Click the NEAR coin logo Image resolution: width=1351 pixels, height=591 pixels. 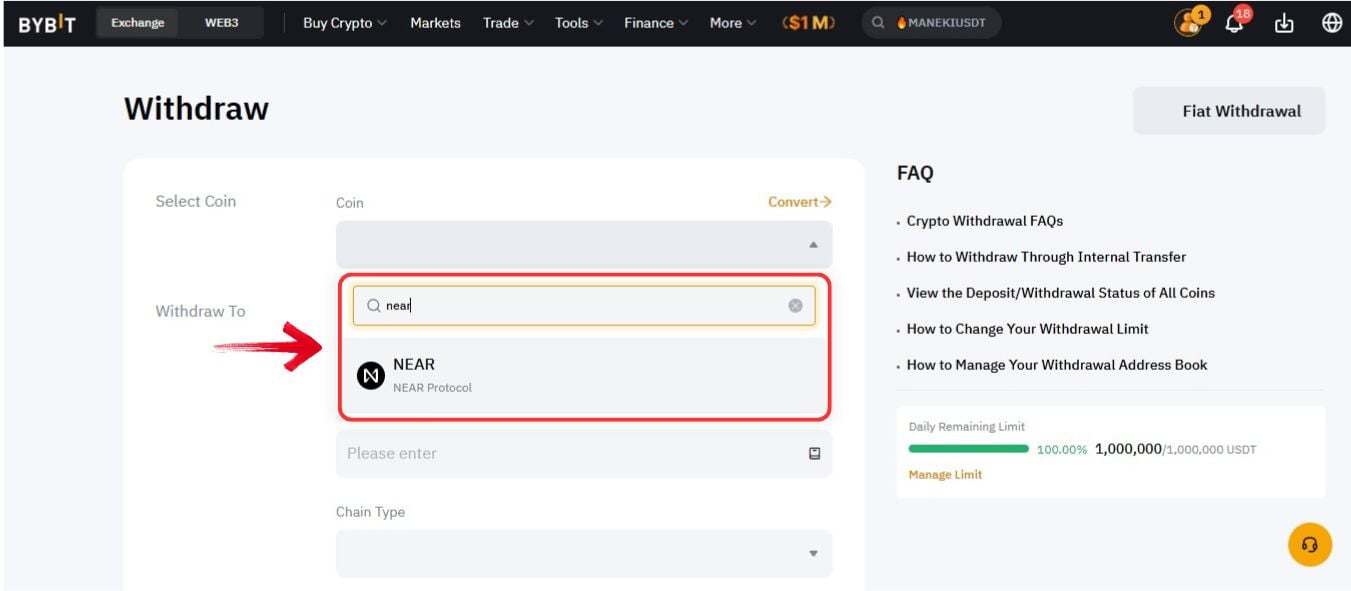(371, 376)
